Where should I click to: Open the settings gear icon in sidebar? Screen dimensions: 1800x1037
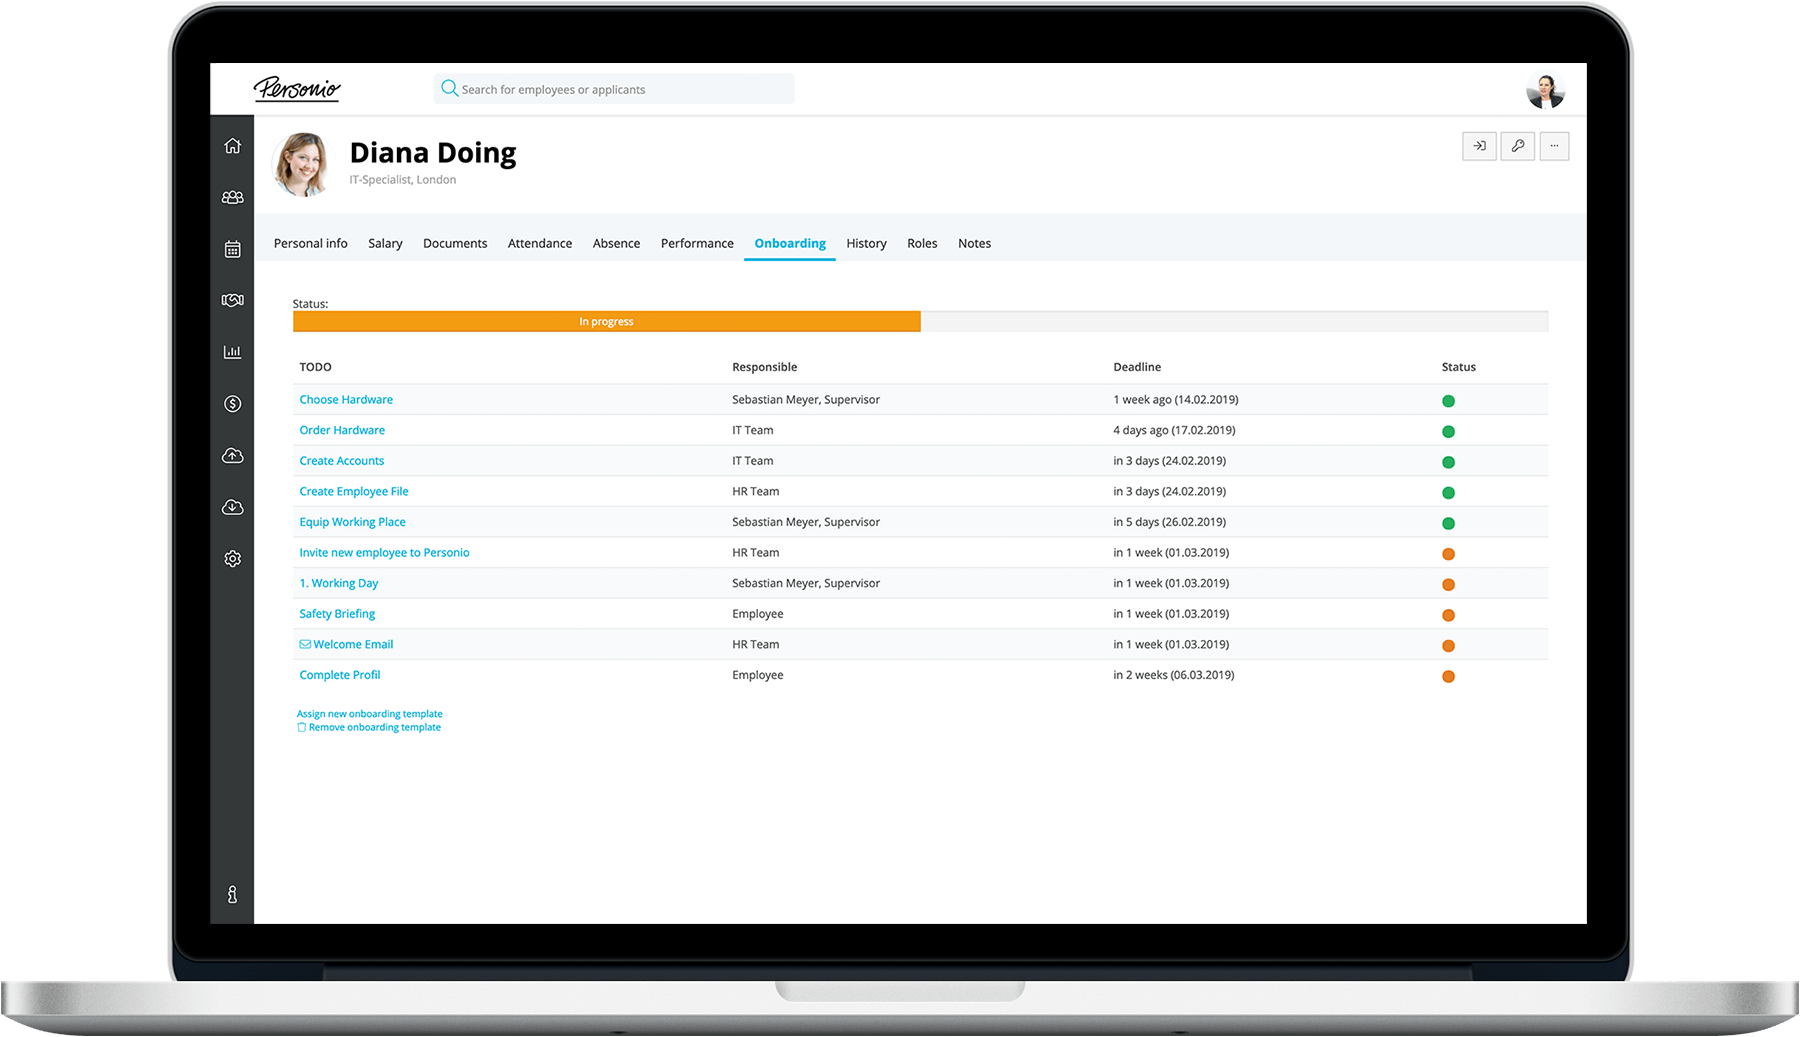coord(232,559)
